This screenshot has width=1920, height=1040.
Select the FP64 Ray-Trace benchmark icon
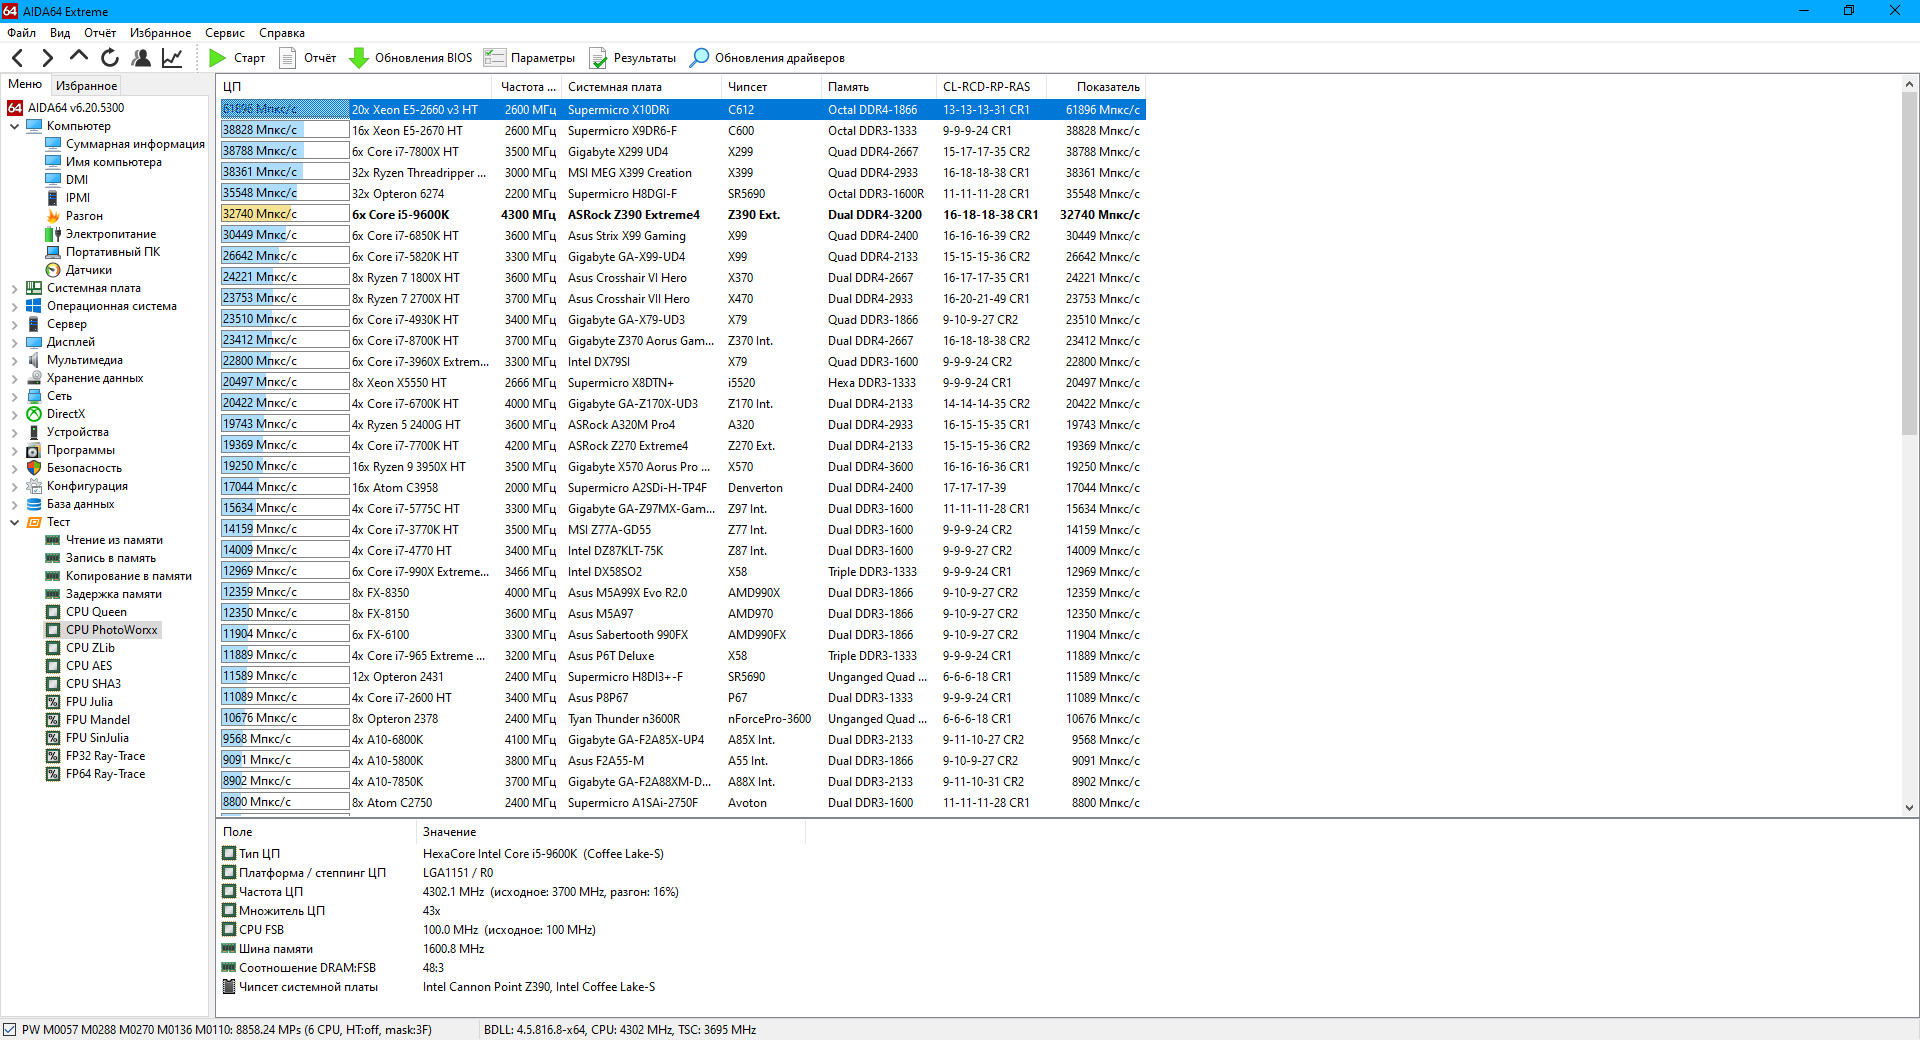pos(53,774)
